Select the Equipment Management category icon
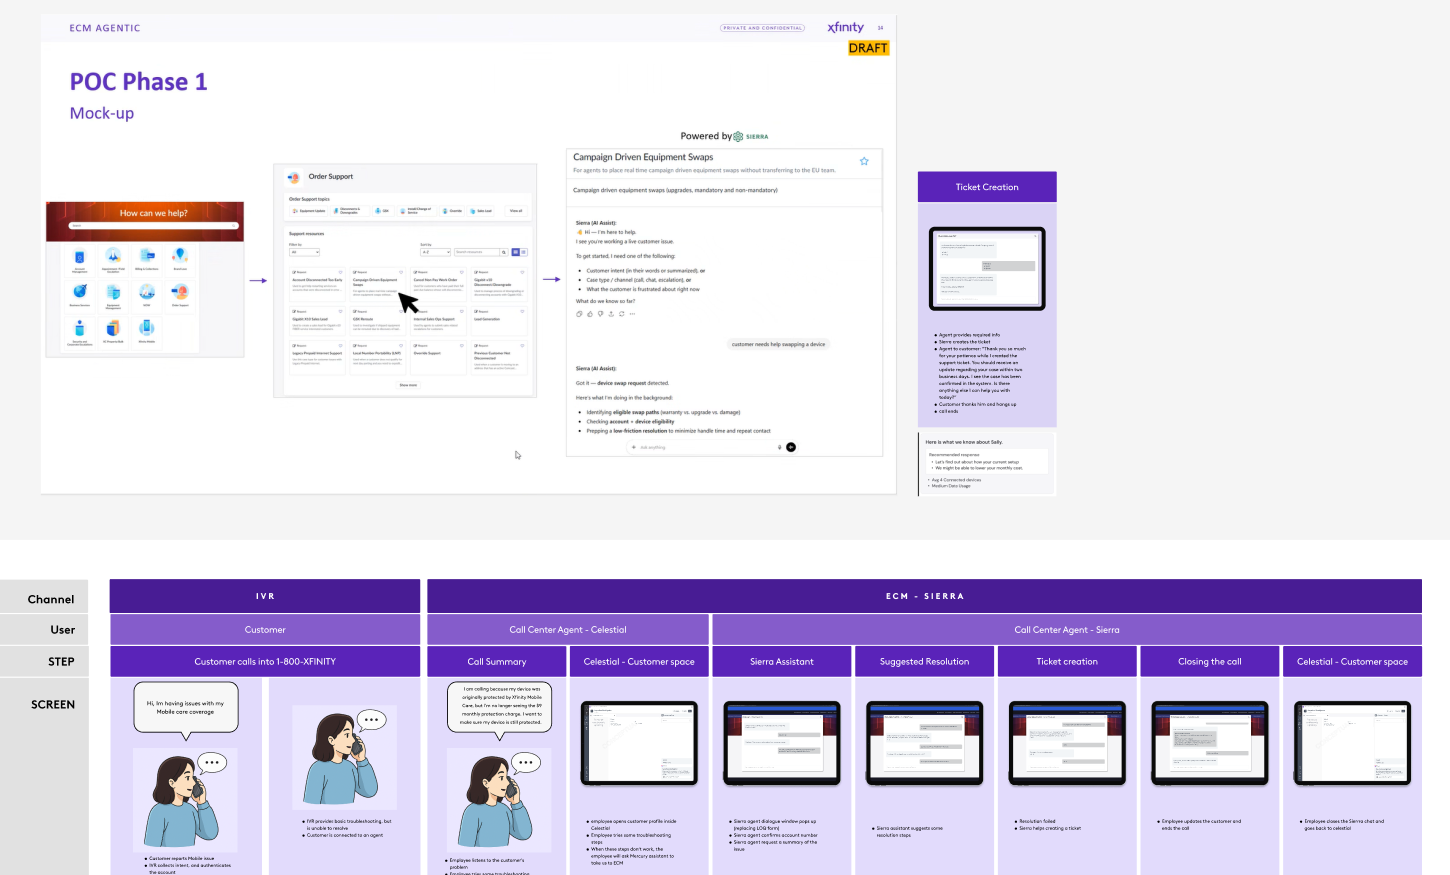 113,292
